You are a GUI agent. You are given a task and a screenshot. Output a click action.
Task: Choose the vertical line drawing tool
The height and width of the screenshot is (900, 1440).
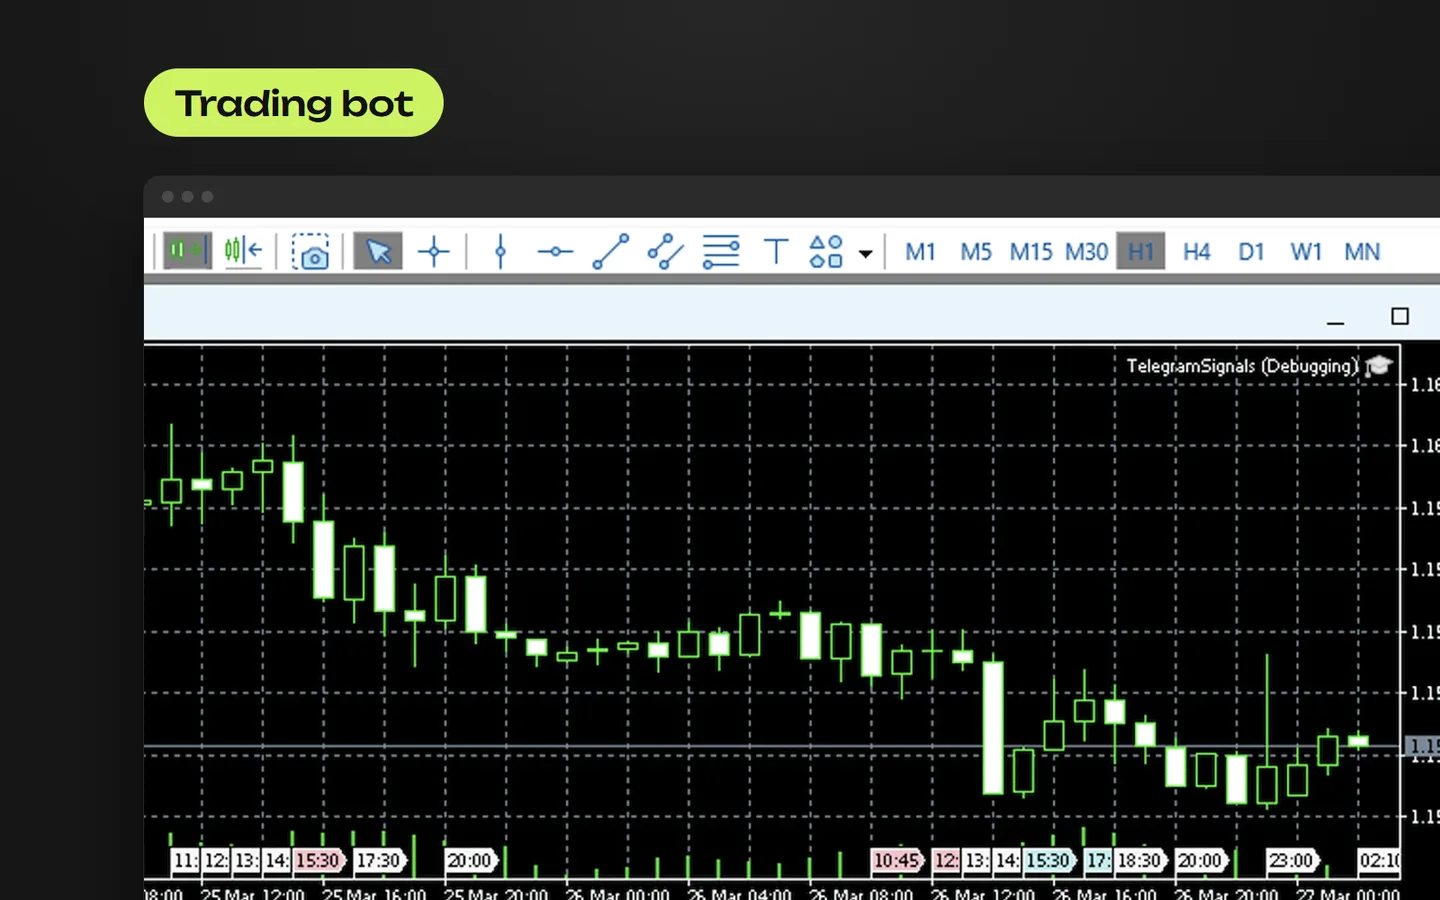pos(501,251)
